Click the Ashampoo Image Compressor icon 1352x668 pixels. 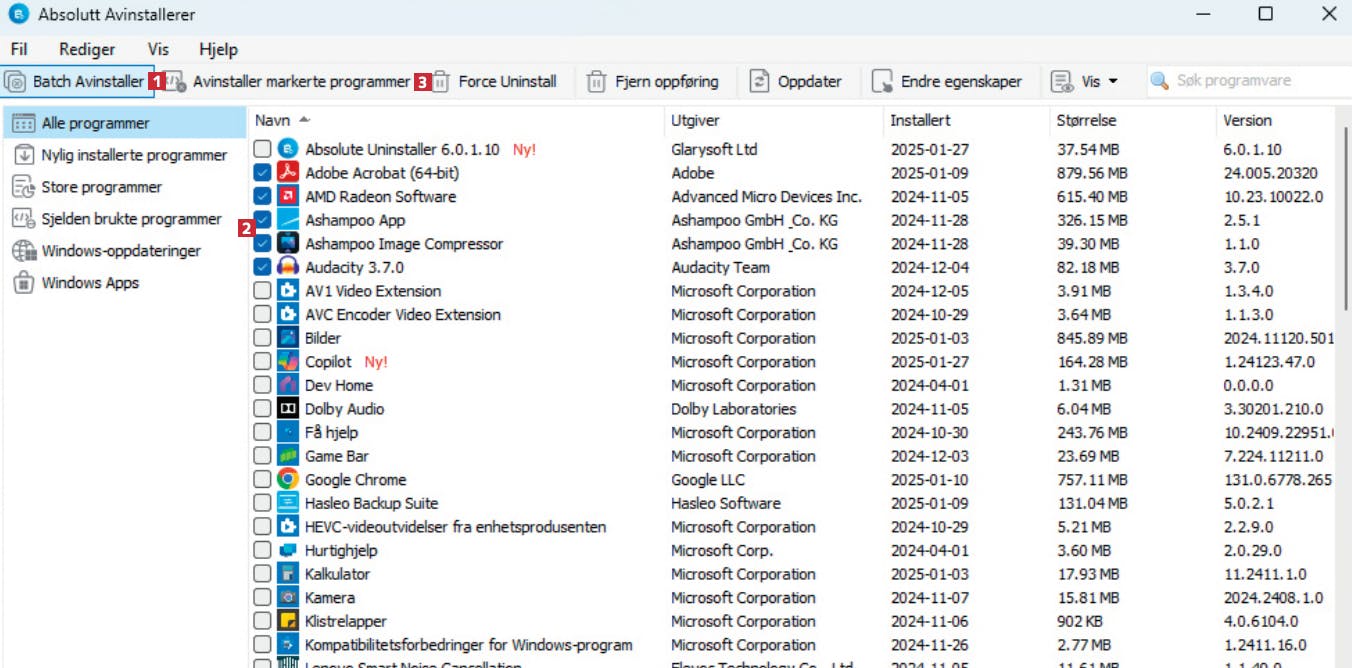click(x=288, y=243)
